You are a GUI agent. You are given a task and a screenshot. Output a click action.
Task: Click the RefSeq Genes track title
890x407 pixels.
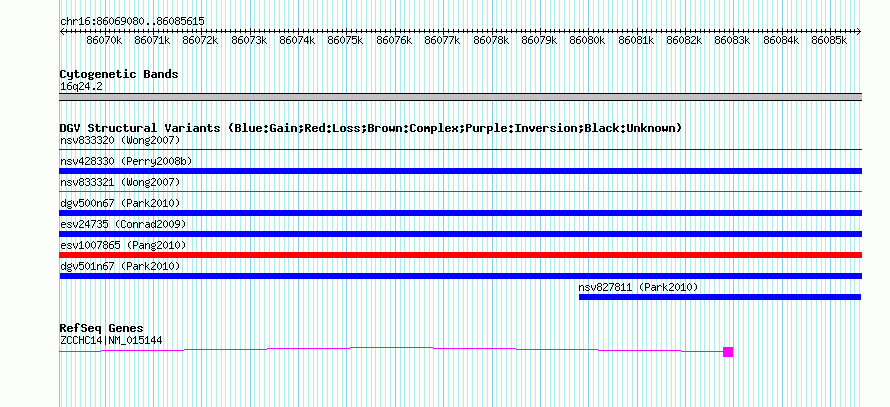click(x=101, y=328)
